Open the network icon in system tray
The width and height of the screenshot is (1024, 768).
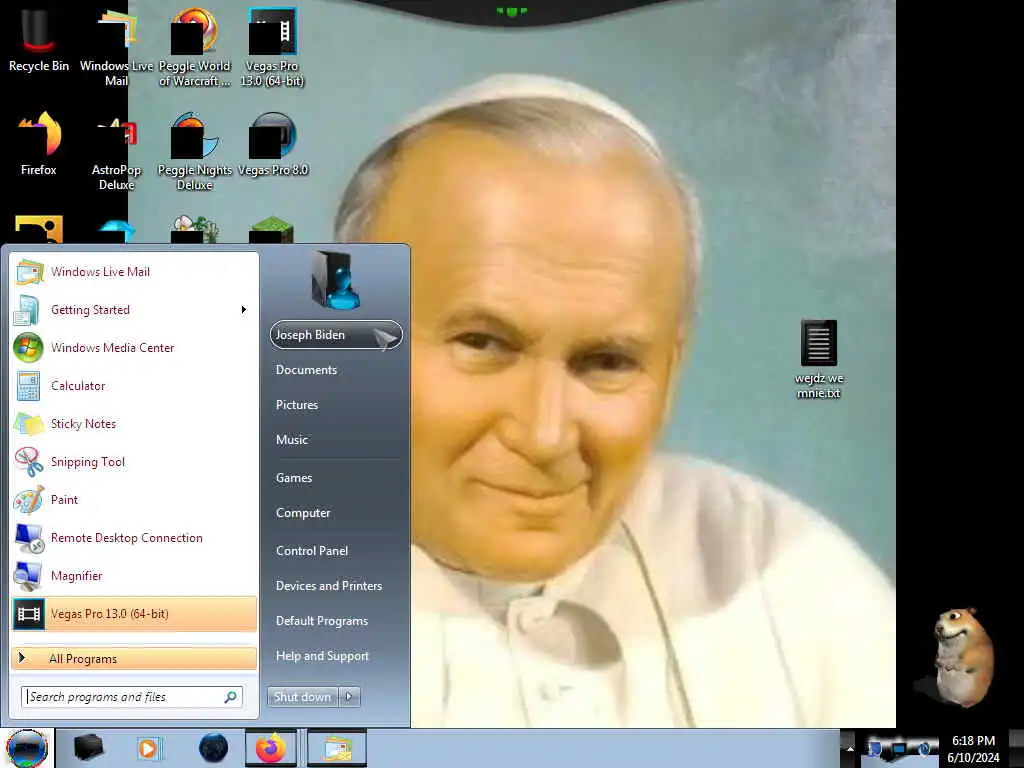899,748
